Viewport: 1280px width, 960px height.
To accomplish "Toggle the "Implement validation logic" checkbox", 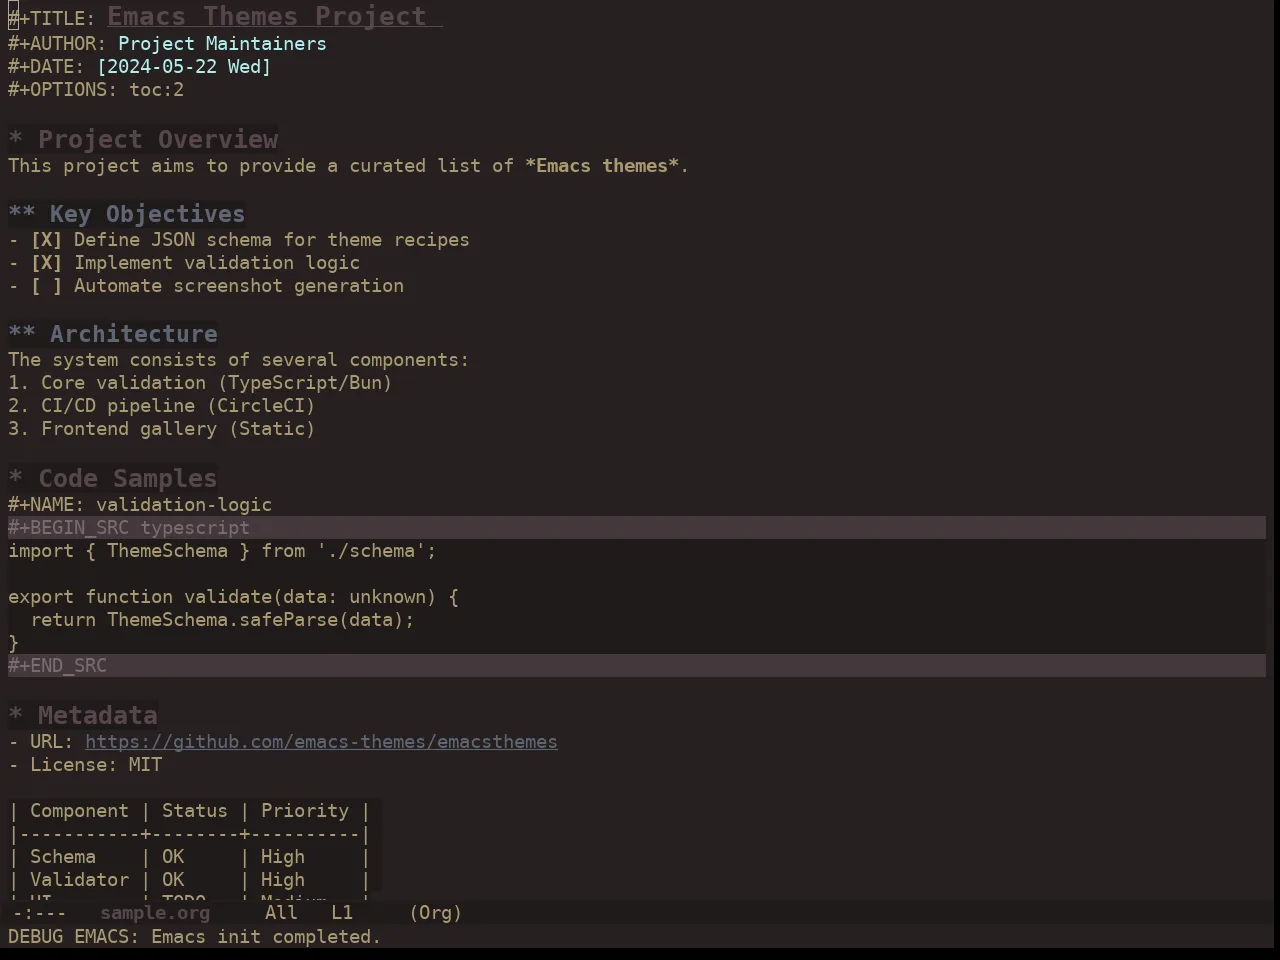I will pyautogui.click(x=46, y=263).
